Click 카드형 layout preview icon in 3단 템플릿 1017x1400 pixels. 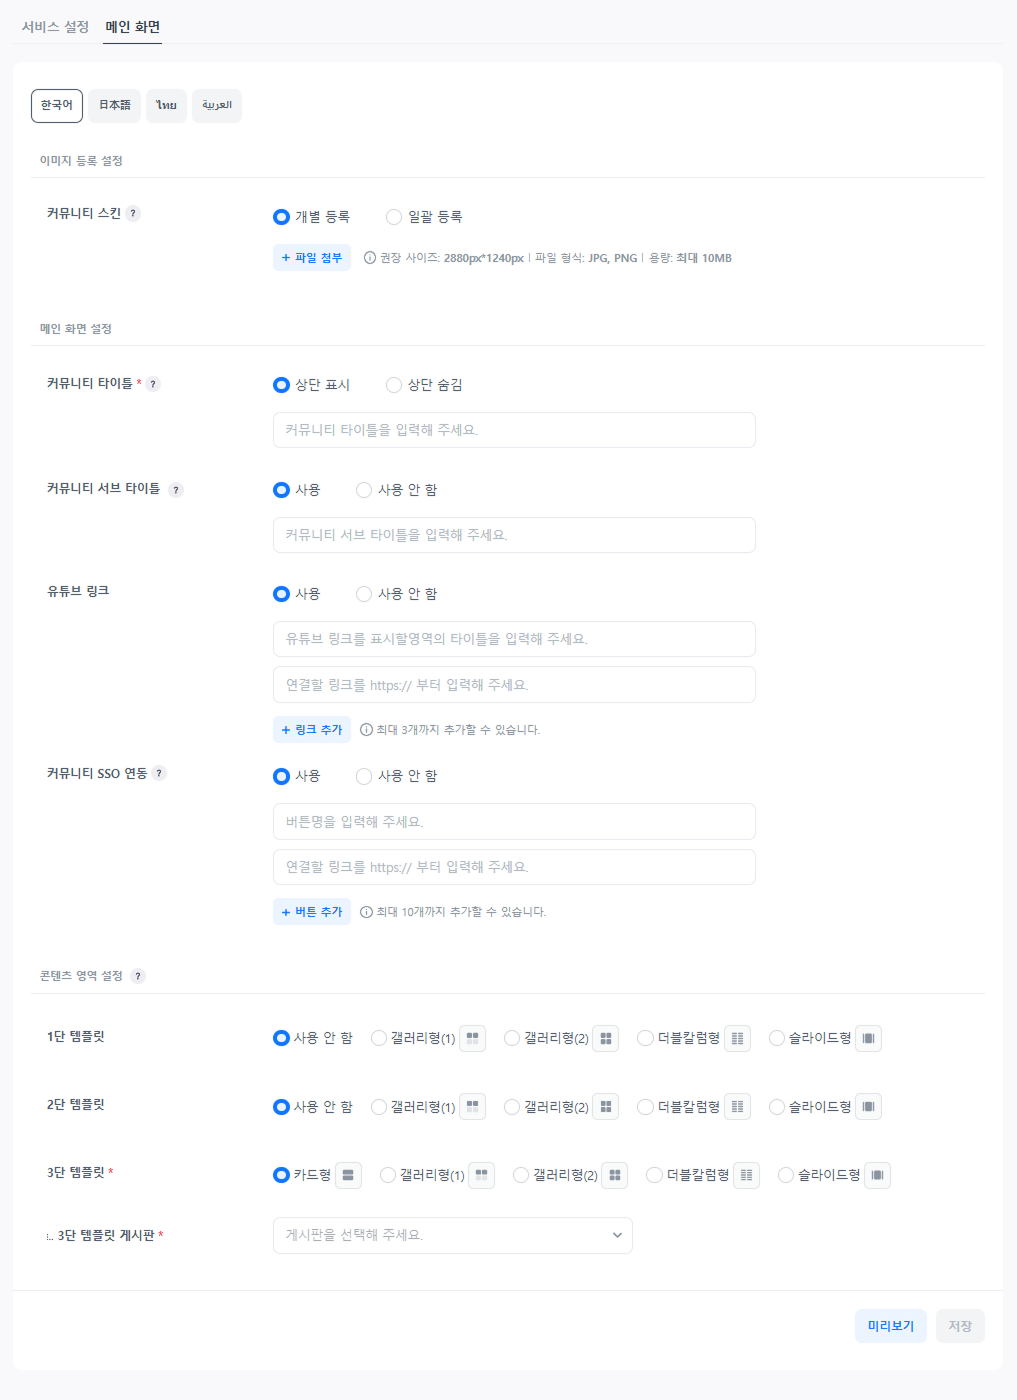point(348,1175)
